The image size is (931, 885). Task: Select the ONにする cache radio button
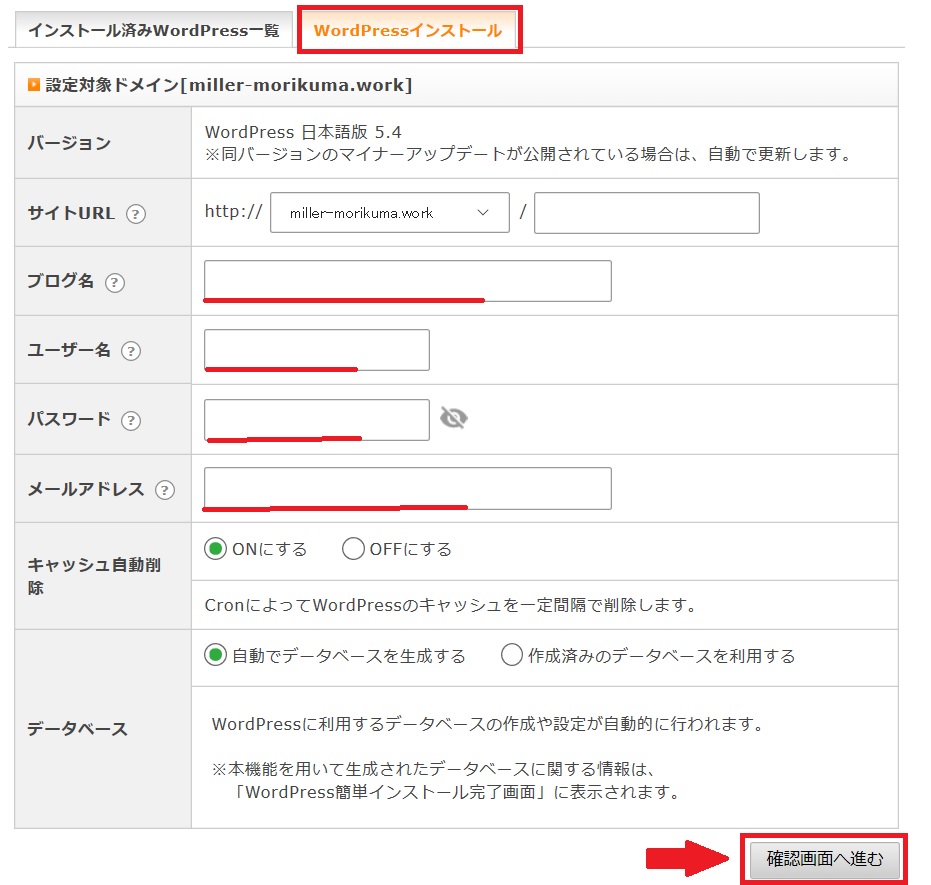pyautogui.click(x=216, y=549)
